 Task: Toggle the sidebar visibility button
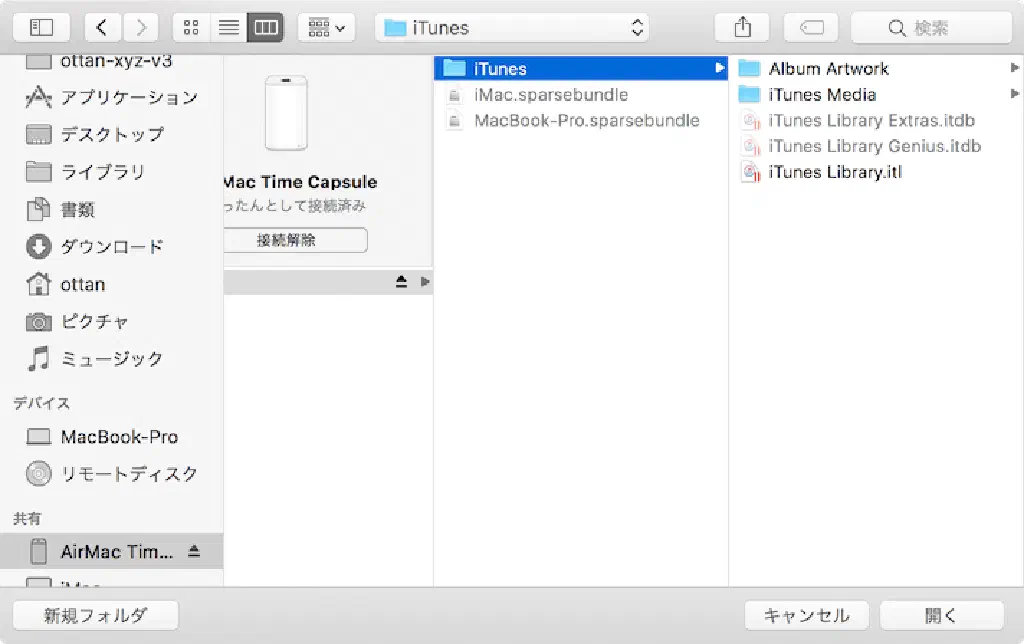point(41,28)
